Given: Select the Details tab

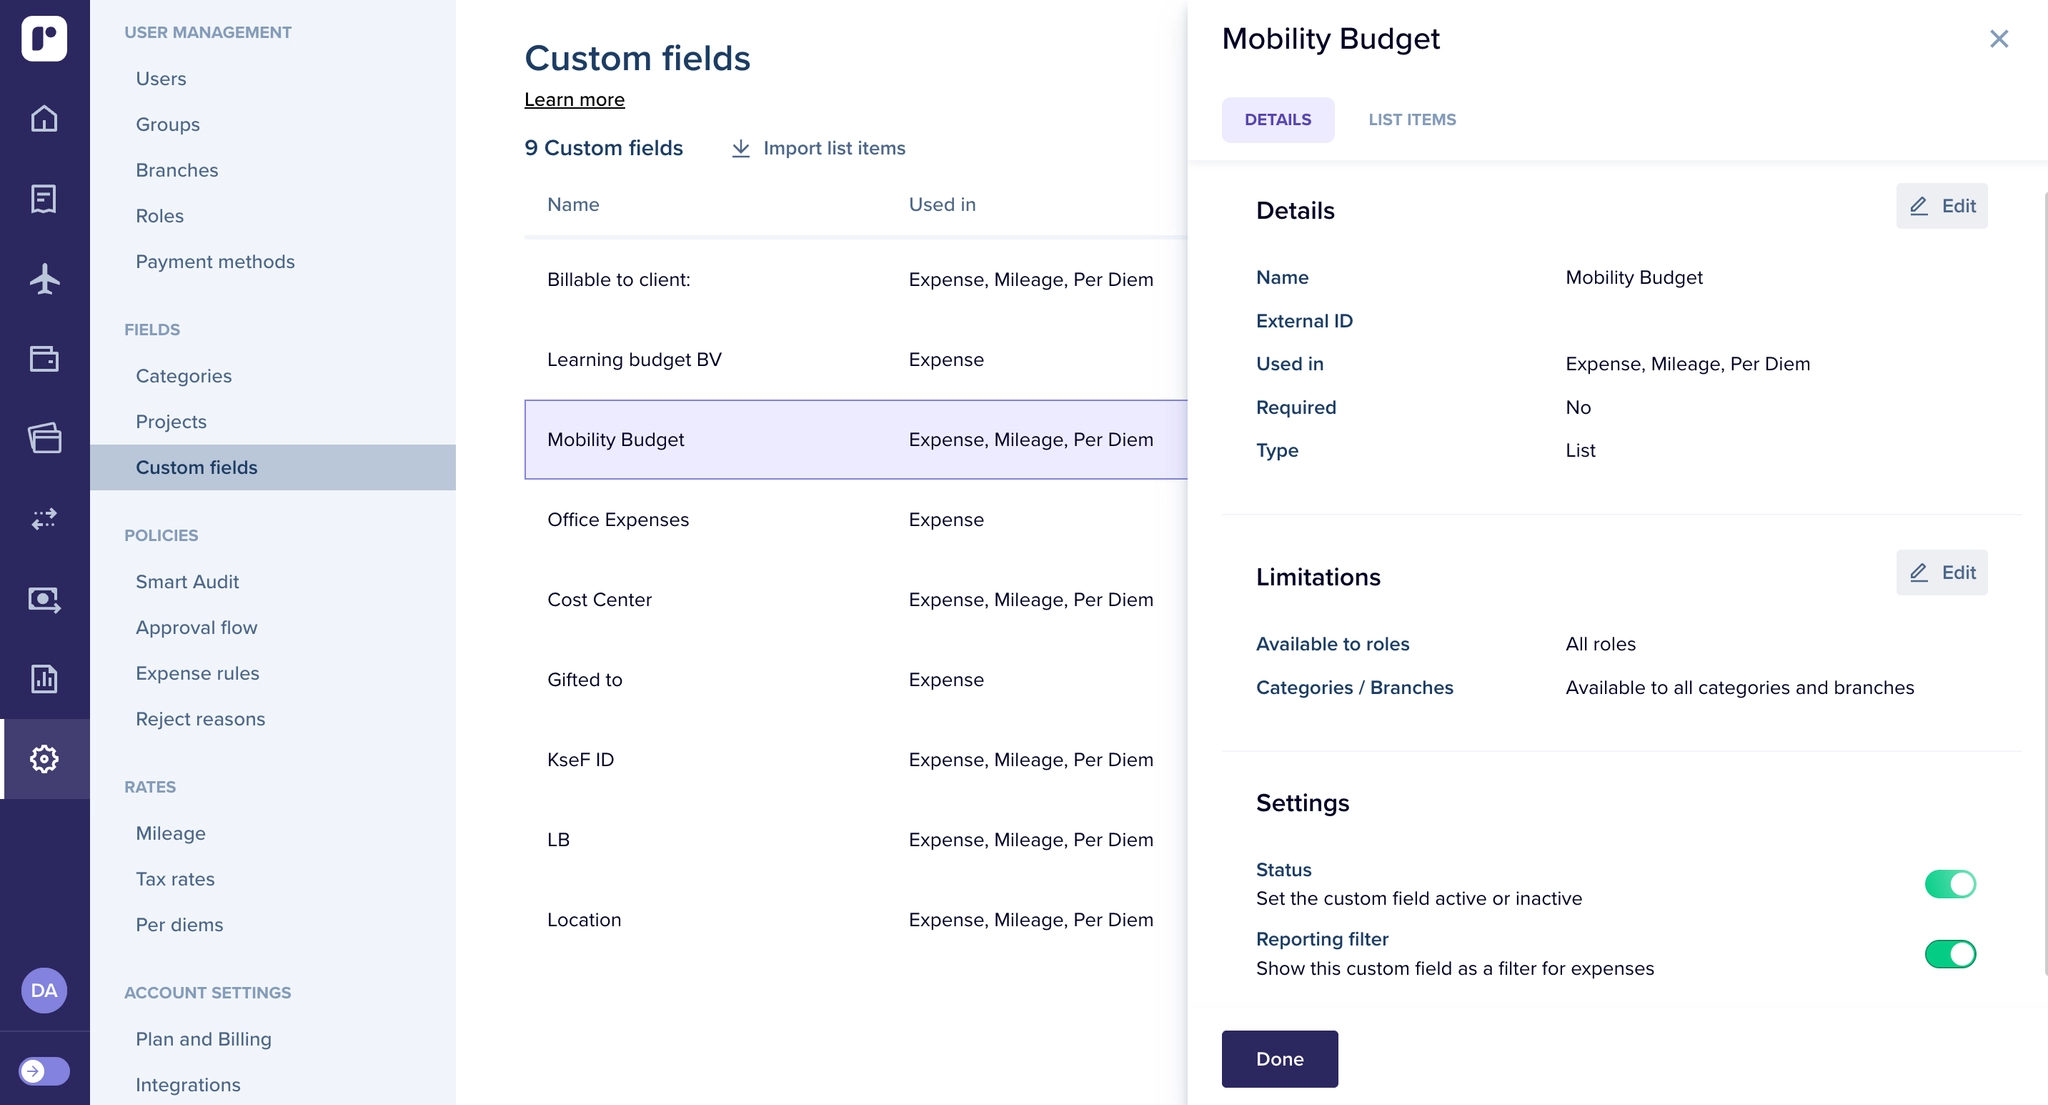Looking at the screenshot, I should [x=1278, y=119].
